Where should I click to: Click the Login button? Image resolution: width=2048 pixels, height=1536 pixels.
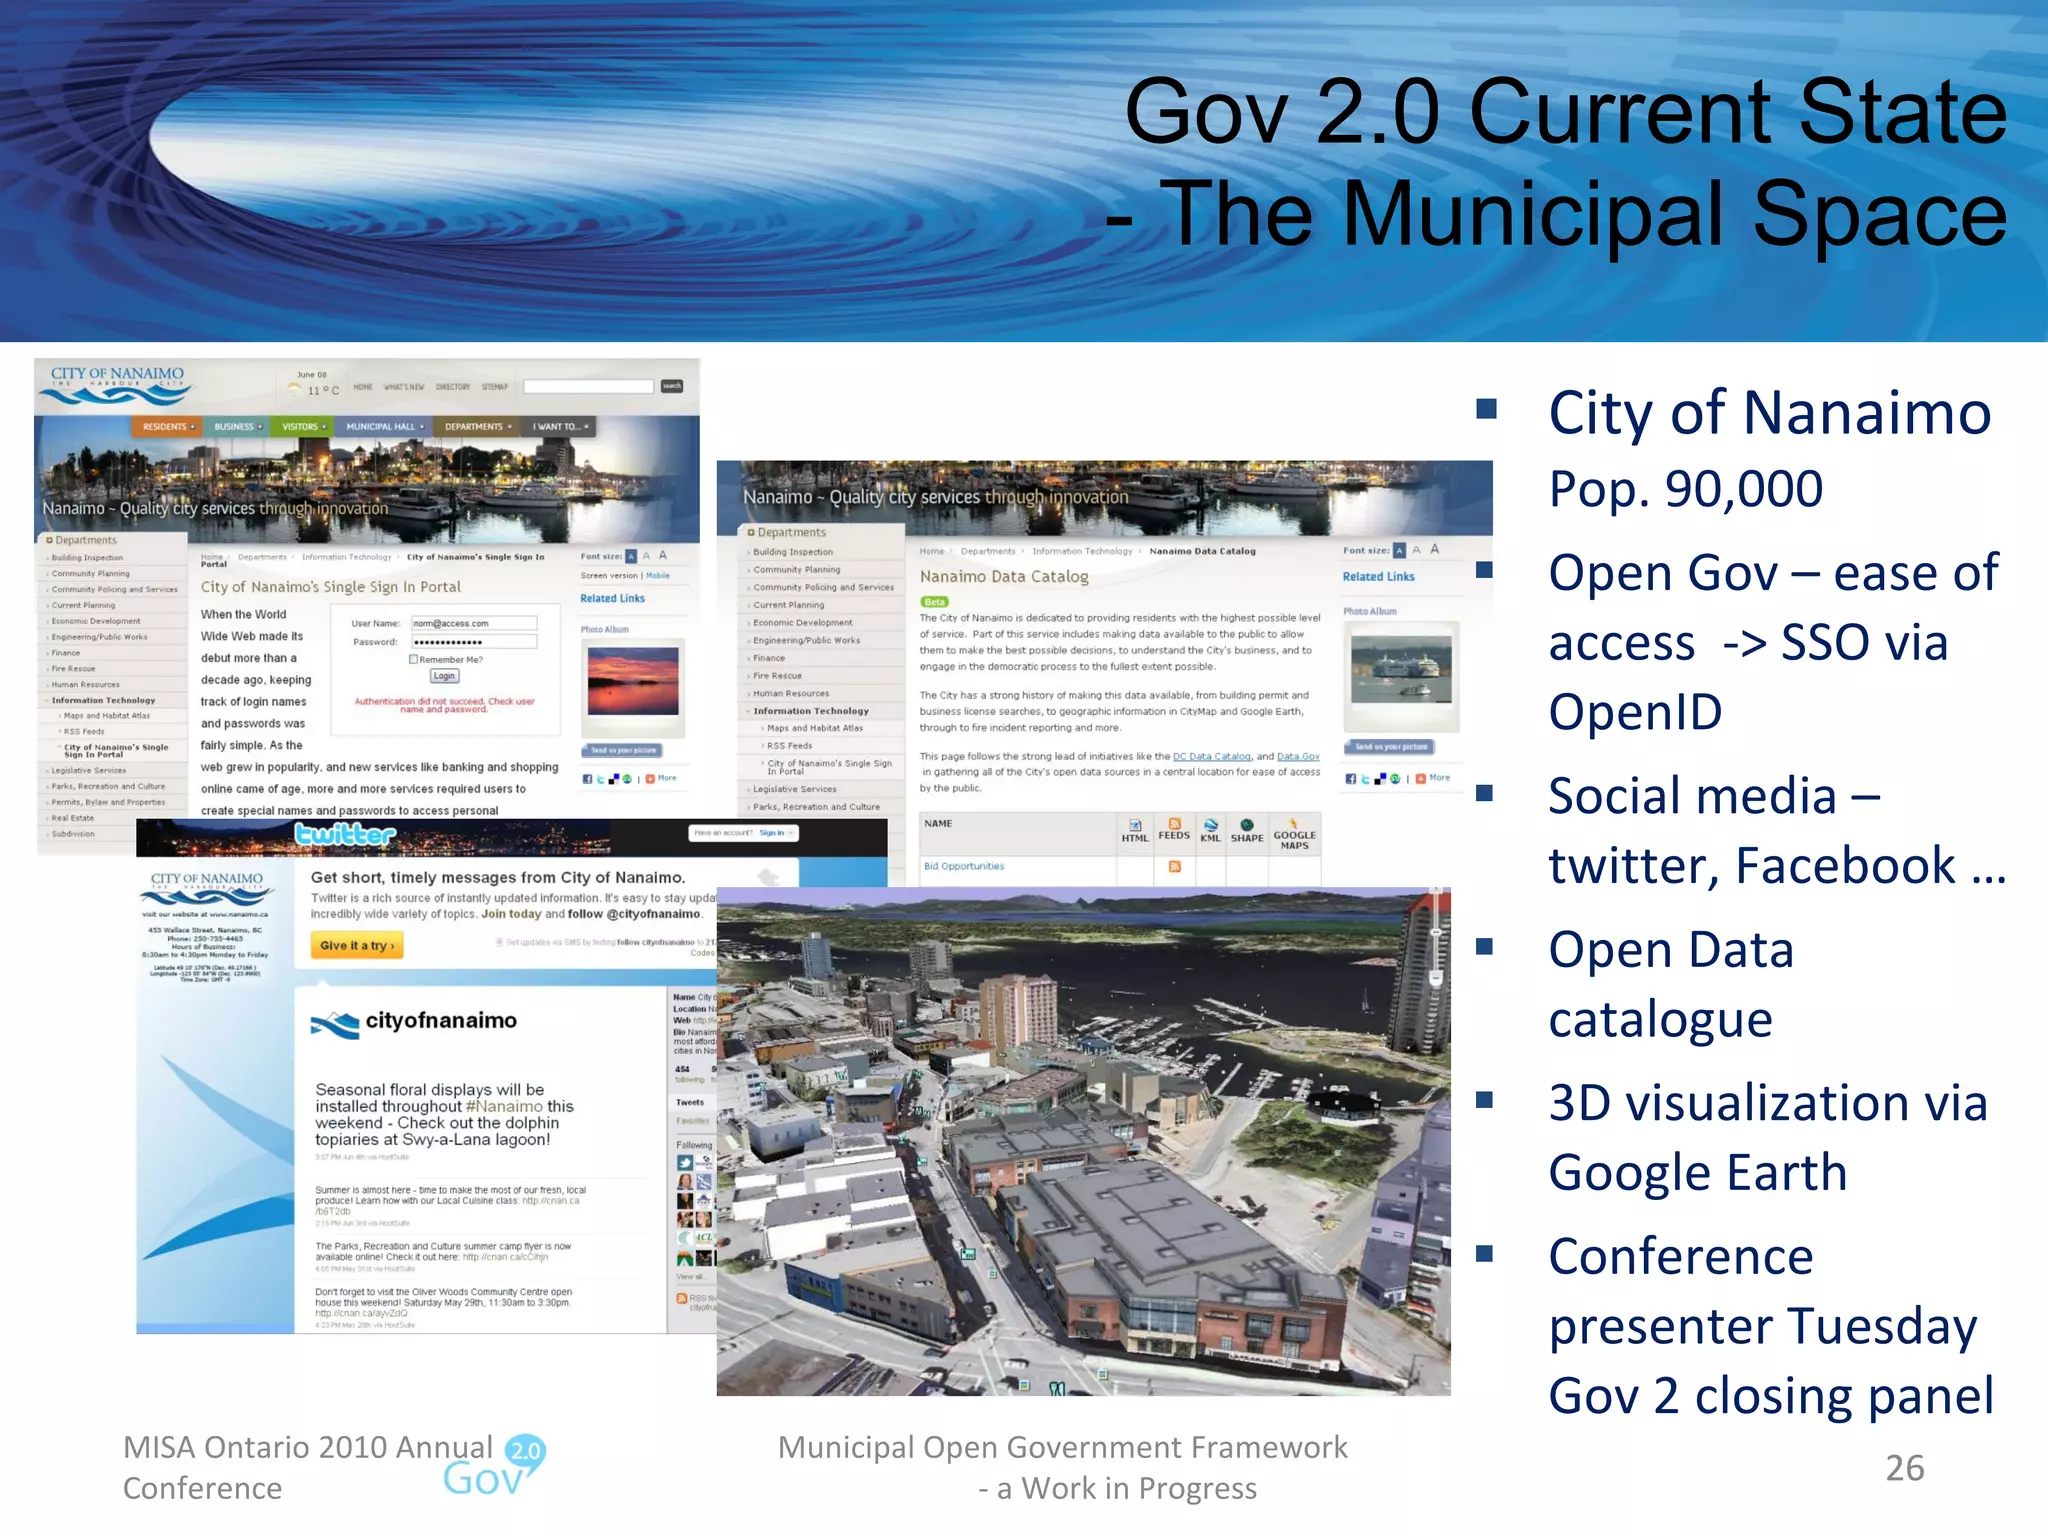(x=444, y=676)
